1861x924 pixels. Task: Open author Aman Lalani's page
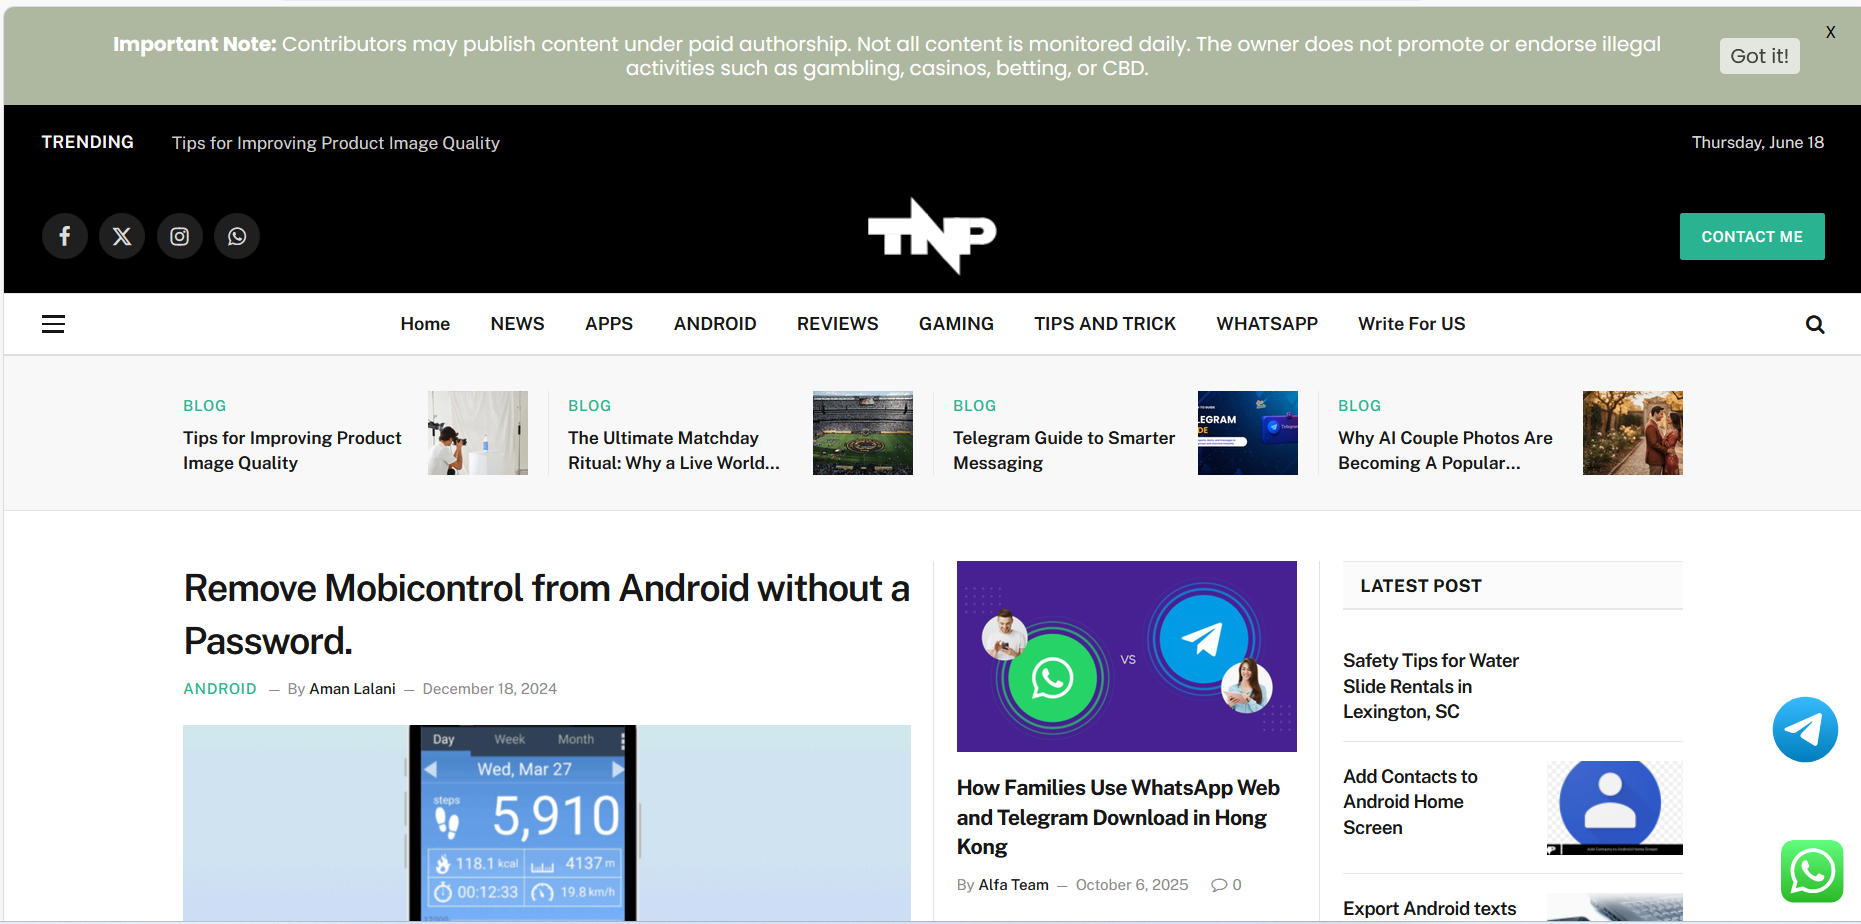click(x=352, y=689)
